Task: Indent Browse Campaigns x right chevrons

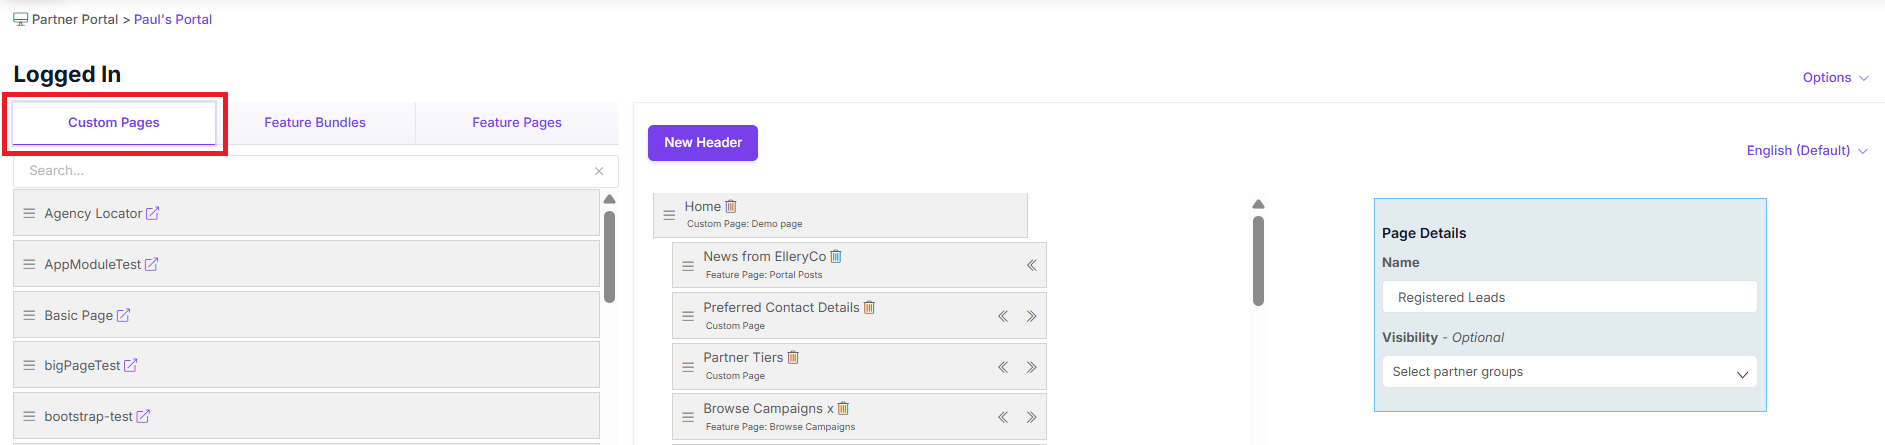Action: [1031, 417]
